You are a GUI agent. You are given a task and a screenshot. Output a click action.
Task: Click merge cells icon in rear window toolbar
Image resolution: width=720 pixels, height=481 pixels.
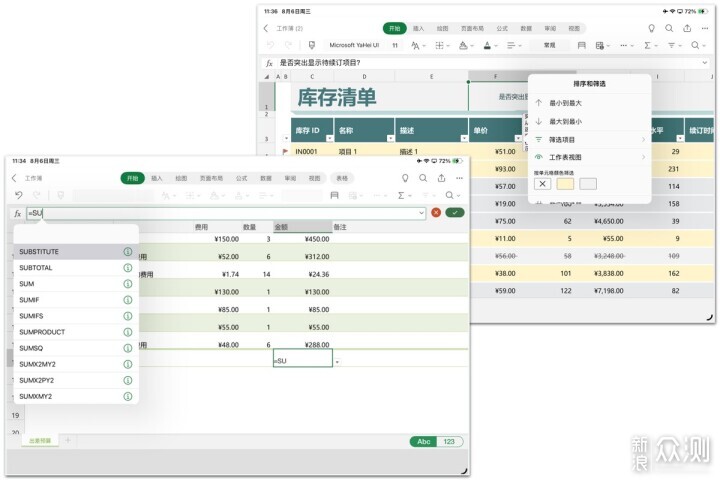pos(581,45)
